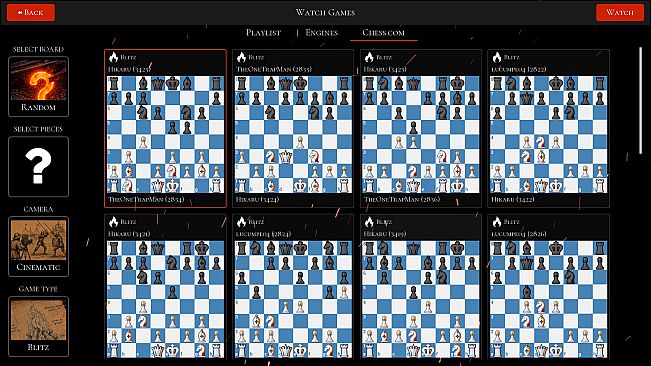The image size is (651, 366).
Task: Click flame icon on Hikaru (3423) card
Action: [x=369, y=57]
